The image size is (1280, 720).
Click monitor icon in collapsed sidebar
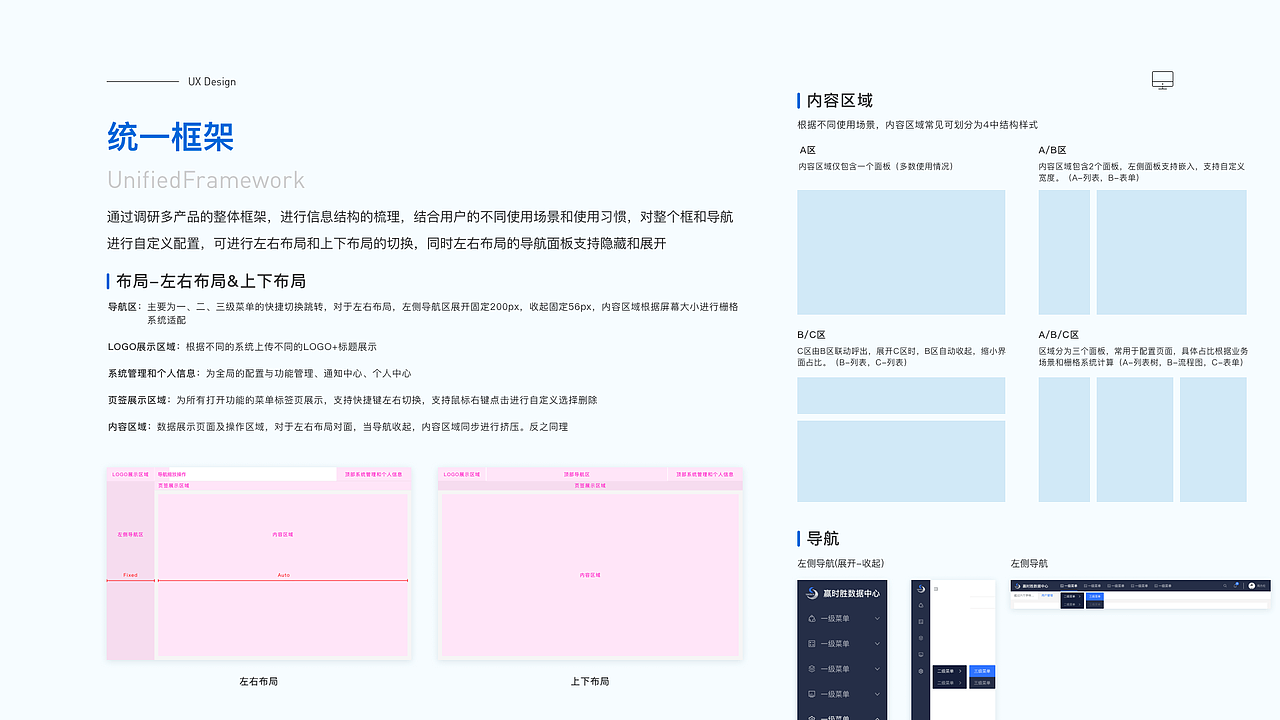(921, 654)
